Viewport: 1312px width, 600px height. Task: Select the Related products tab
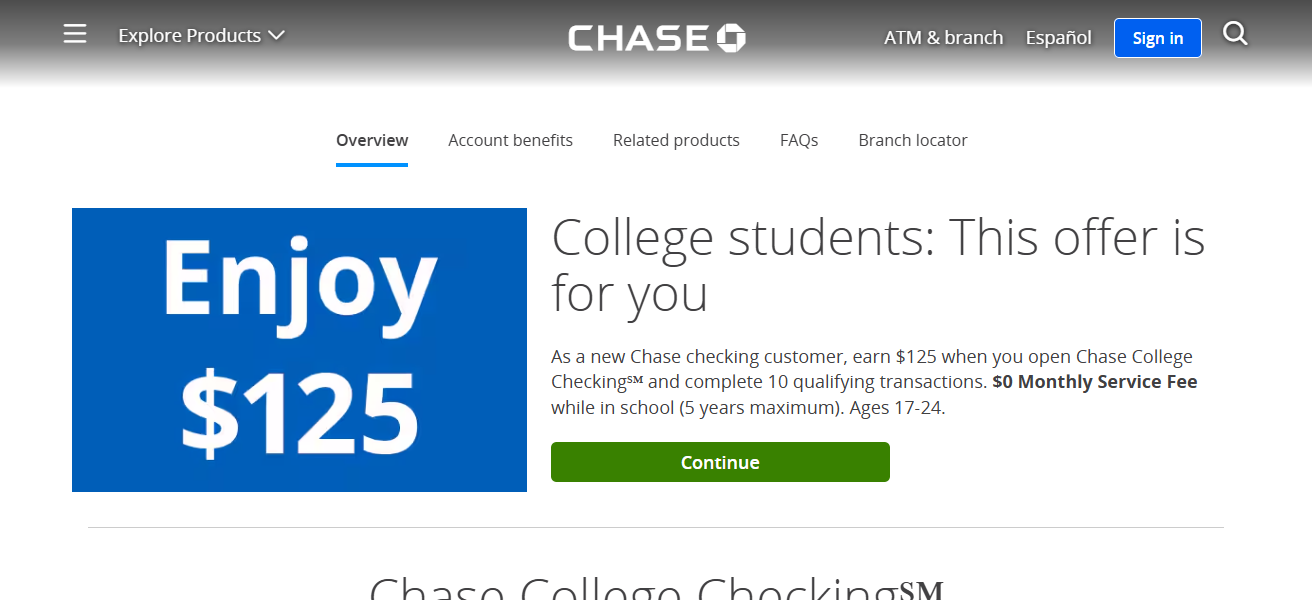676,140
